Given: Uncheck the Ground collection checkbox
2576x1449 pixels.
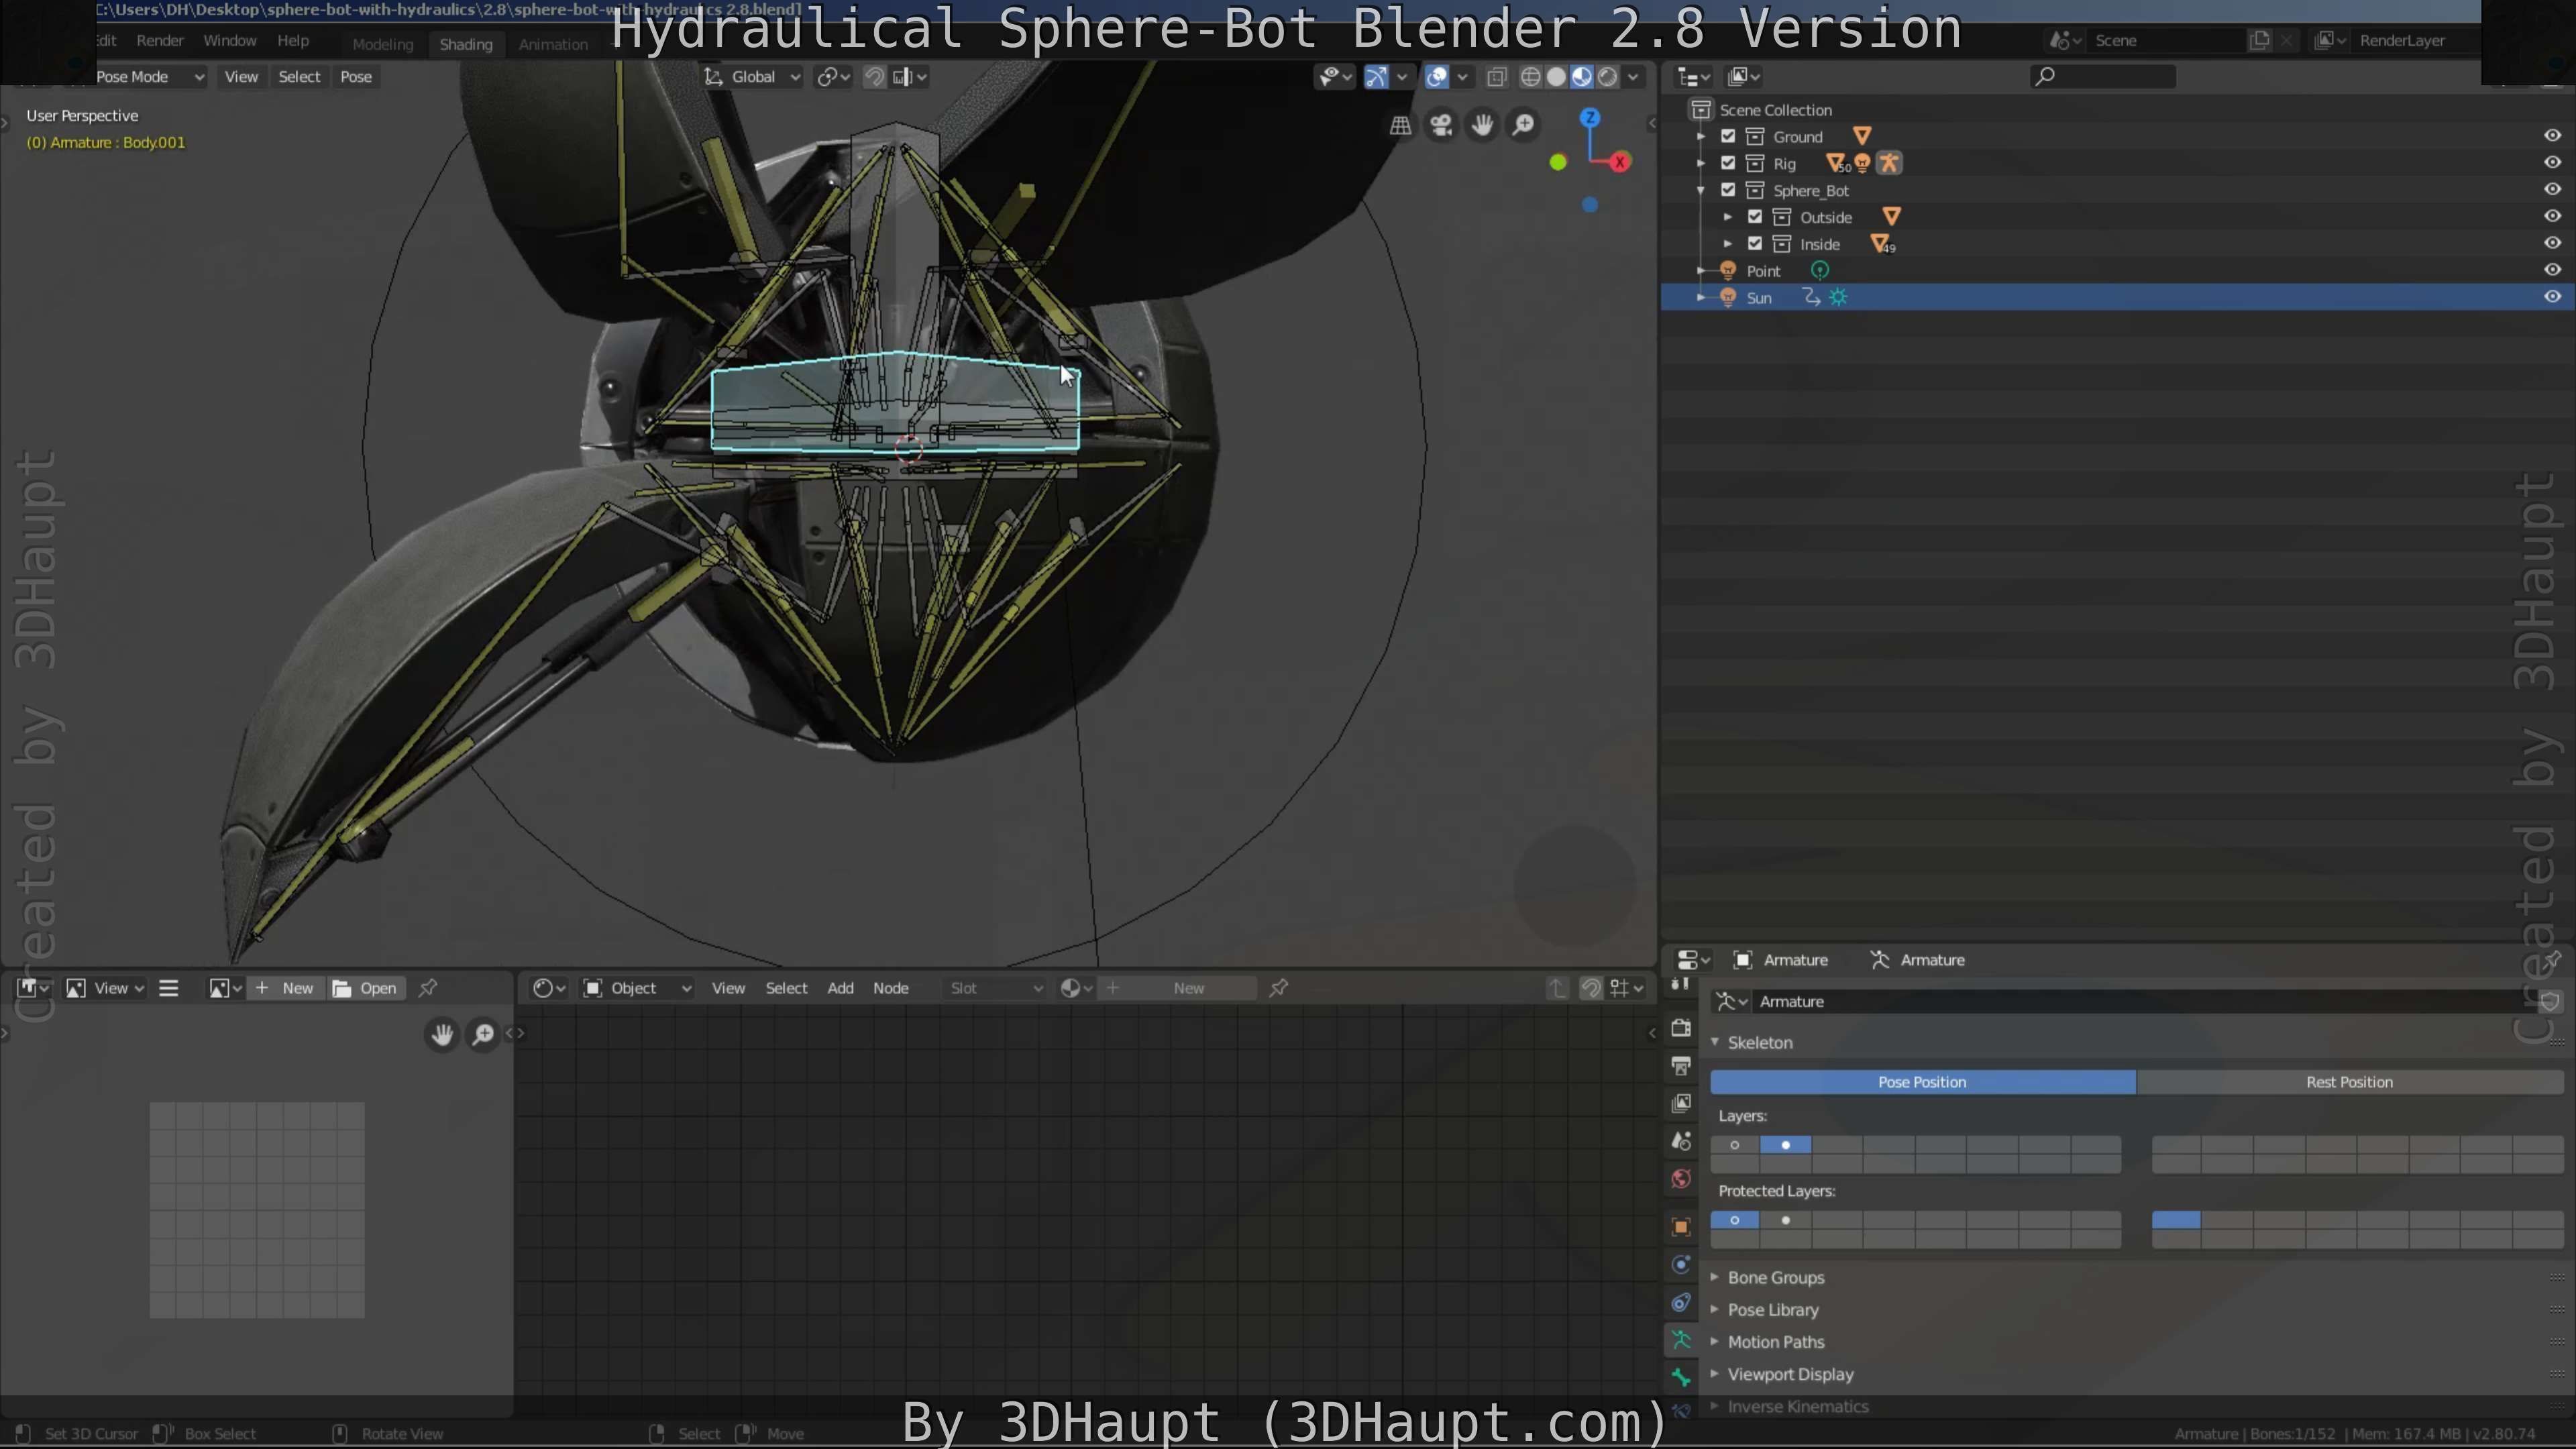Looking at the screenshot, I should (x=1728, y=136).
